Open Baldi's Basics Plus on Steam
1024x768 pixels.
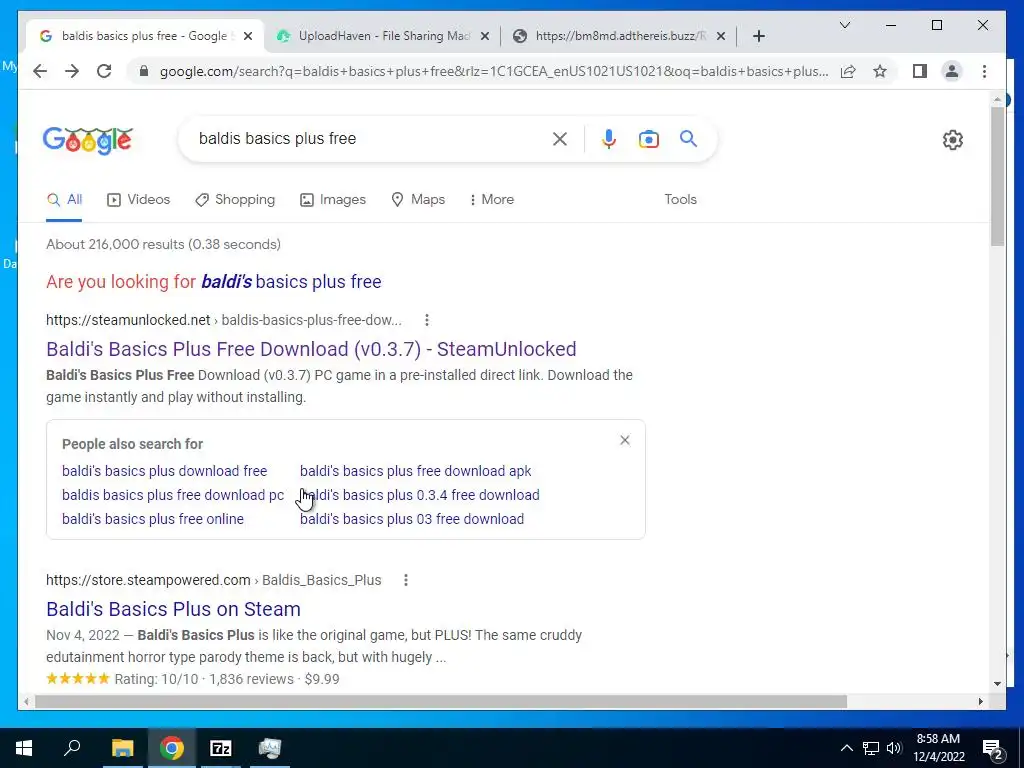(x=173, y=609)
